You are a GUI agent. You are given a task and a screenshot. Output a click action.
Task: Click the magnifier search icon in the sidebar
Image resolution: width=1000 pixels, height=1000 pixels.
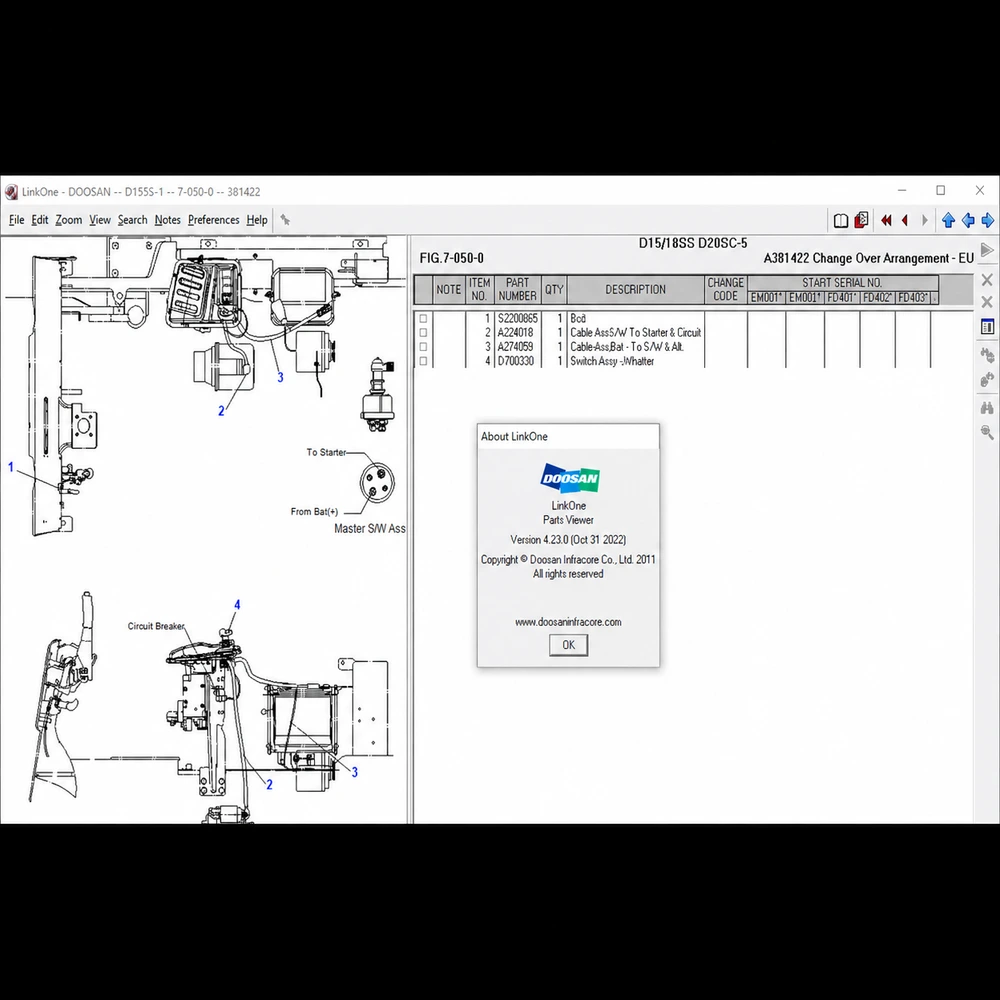click(x=987, y=433)
